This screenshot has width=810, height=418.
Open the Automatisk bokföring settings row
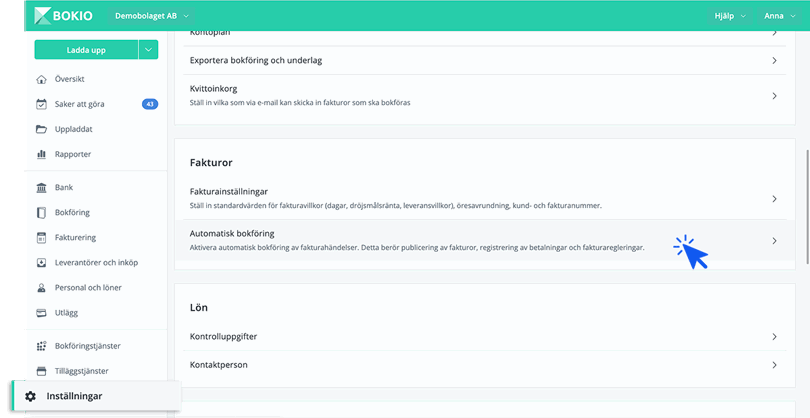click(x=480, y=240)
